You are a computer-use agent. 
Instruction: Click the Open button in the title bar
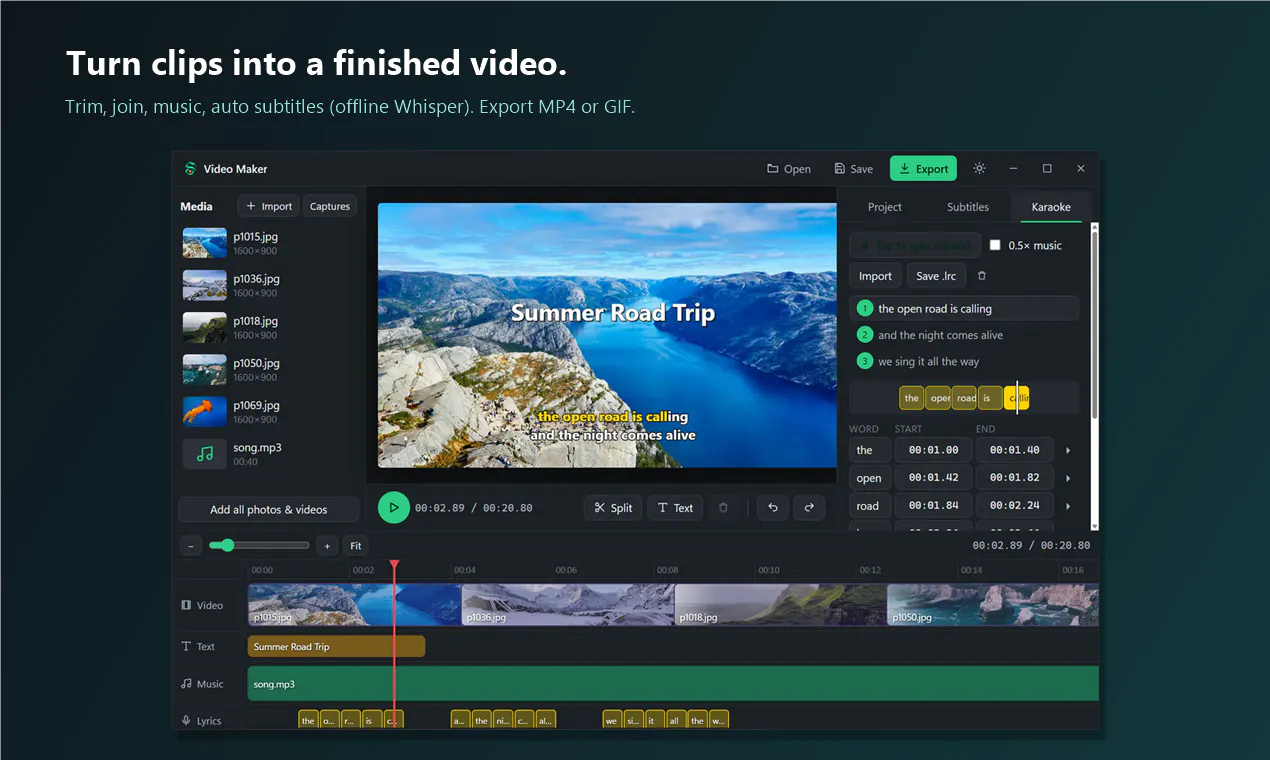[789, 169]
